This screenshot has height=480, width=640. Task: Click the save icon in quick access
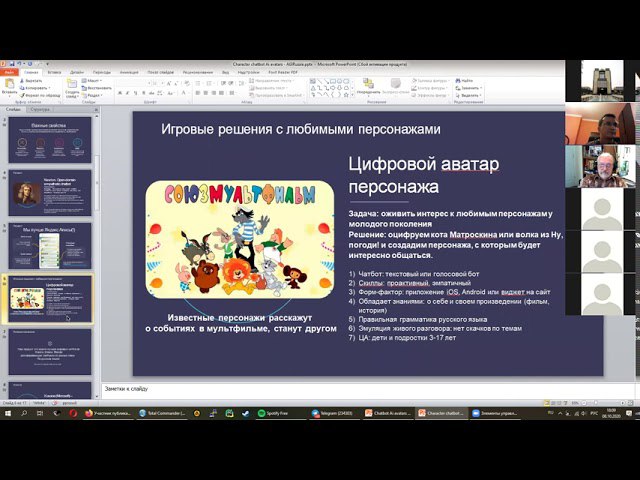12,63
